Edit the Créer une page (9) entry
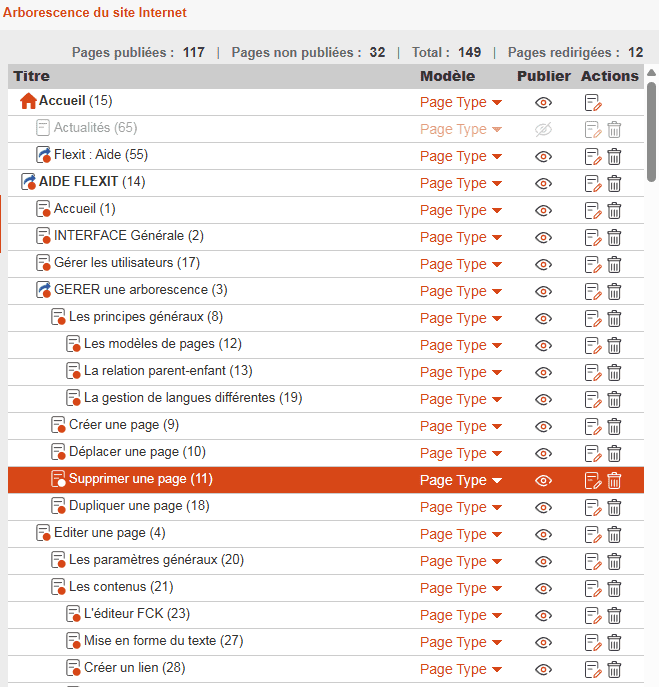Screen dimensions: 659x687 [593, 426]
